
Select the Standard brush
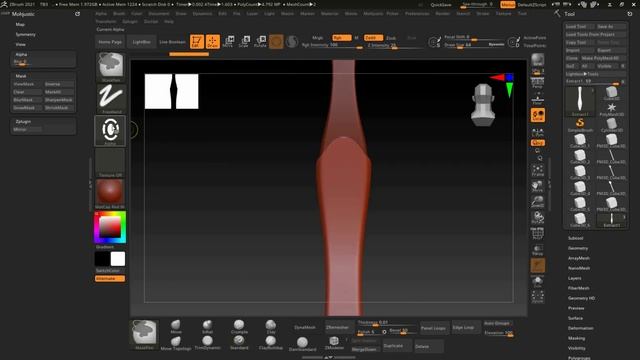[239, 343]
